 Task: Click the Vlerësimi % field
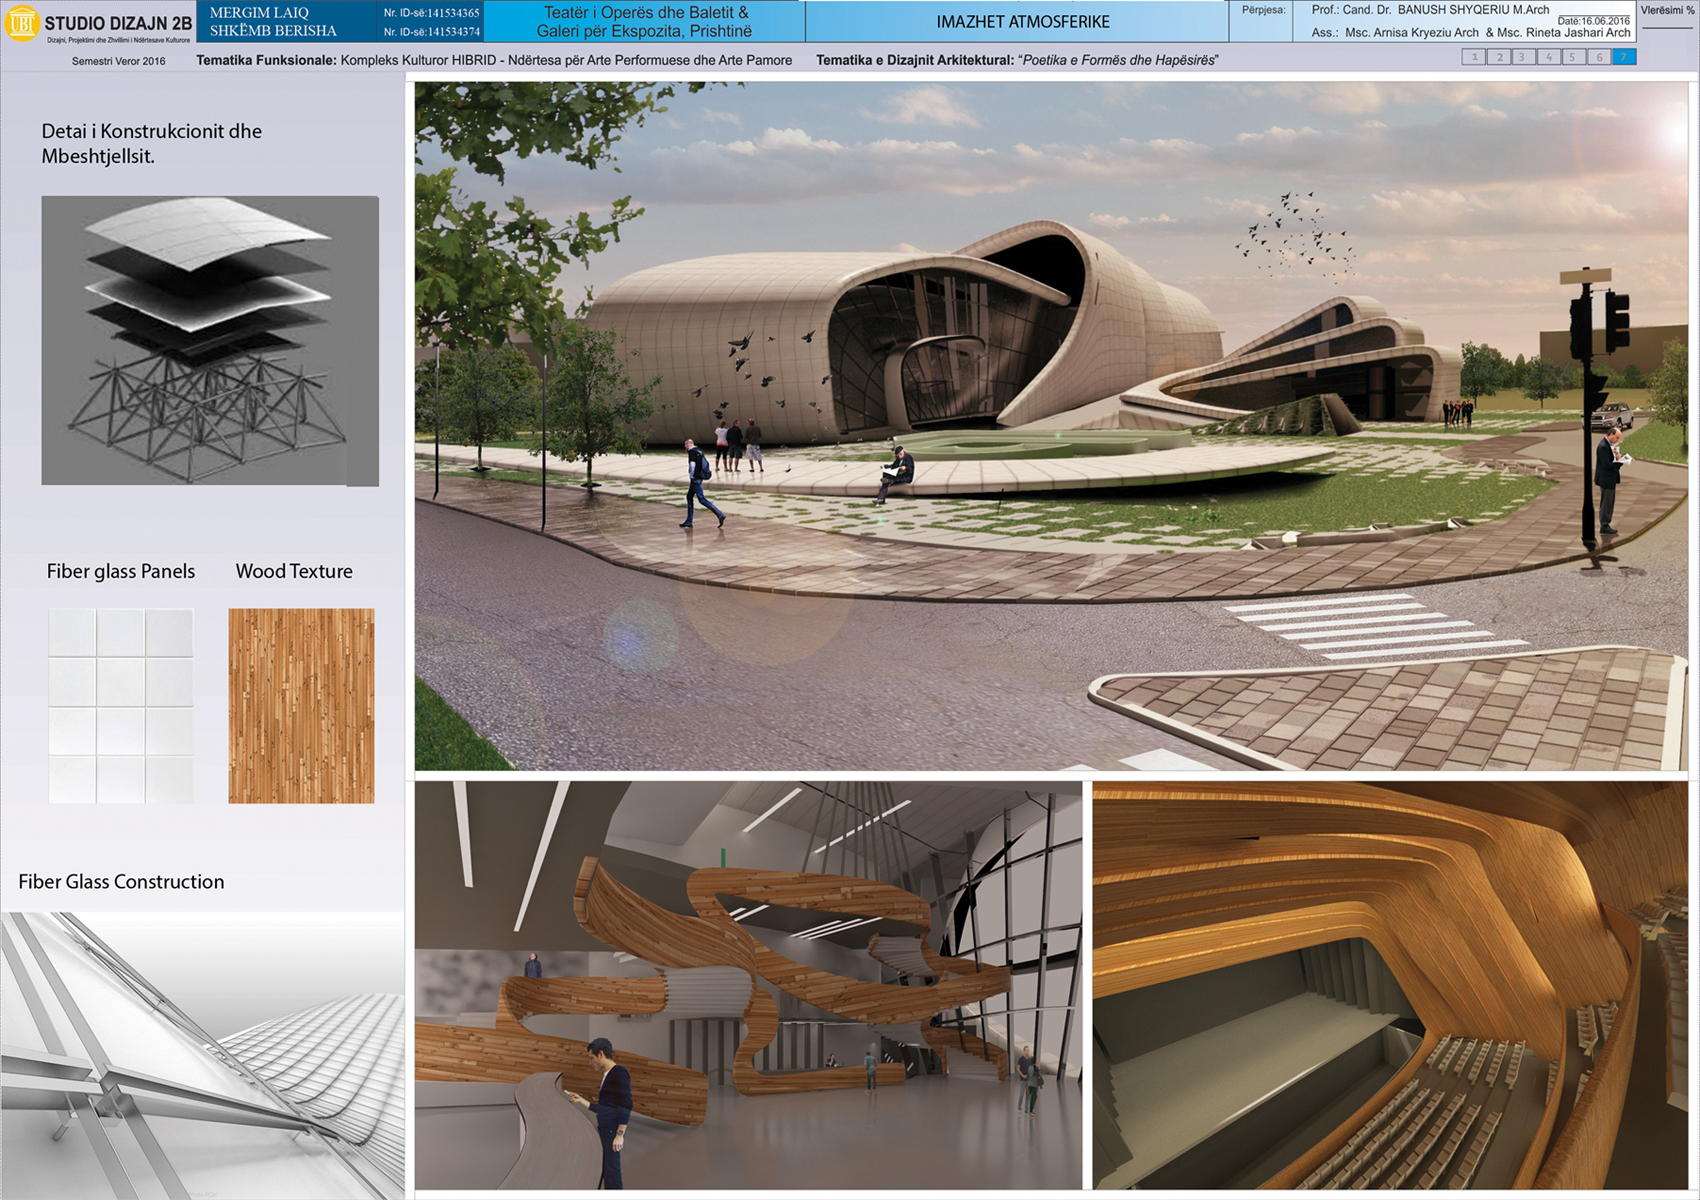[x=1666, y=10]
